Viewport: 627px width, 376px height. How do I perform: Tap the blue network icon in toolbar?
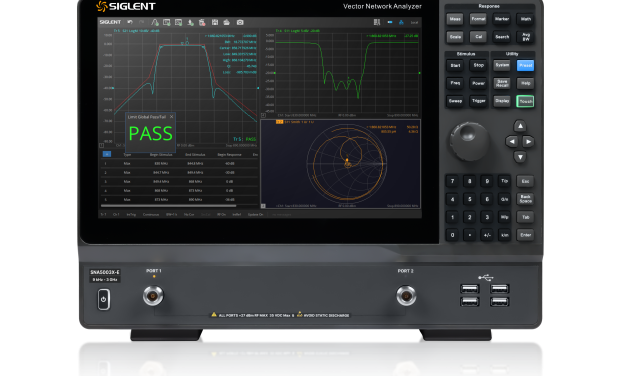pyautogui.click(x=401, y=22)
